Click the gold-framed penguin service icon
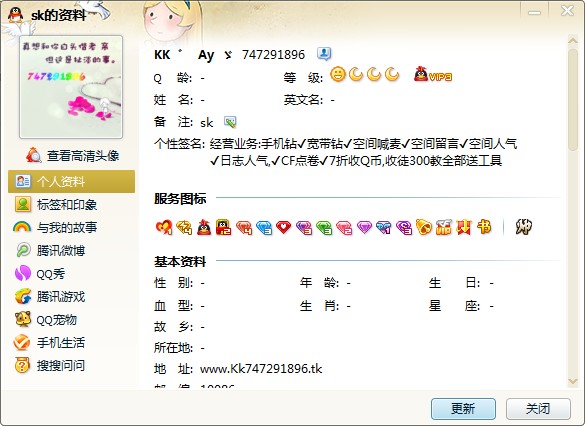The width and height of the screenshot is (585, 426). (224, 227)
